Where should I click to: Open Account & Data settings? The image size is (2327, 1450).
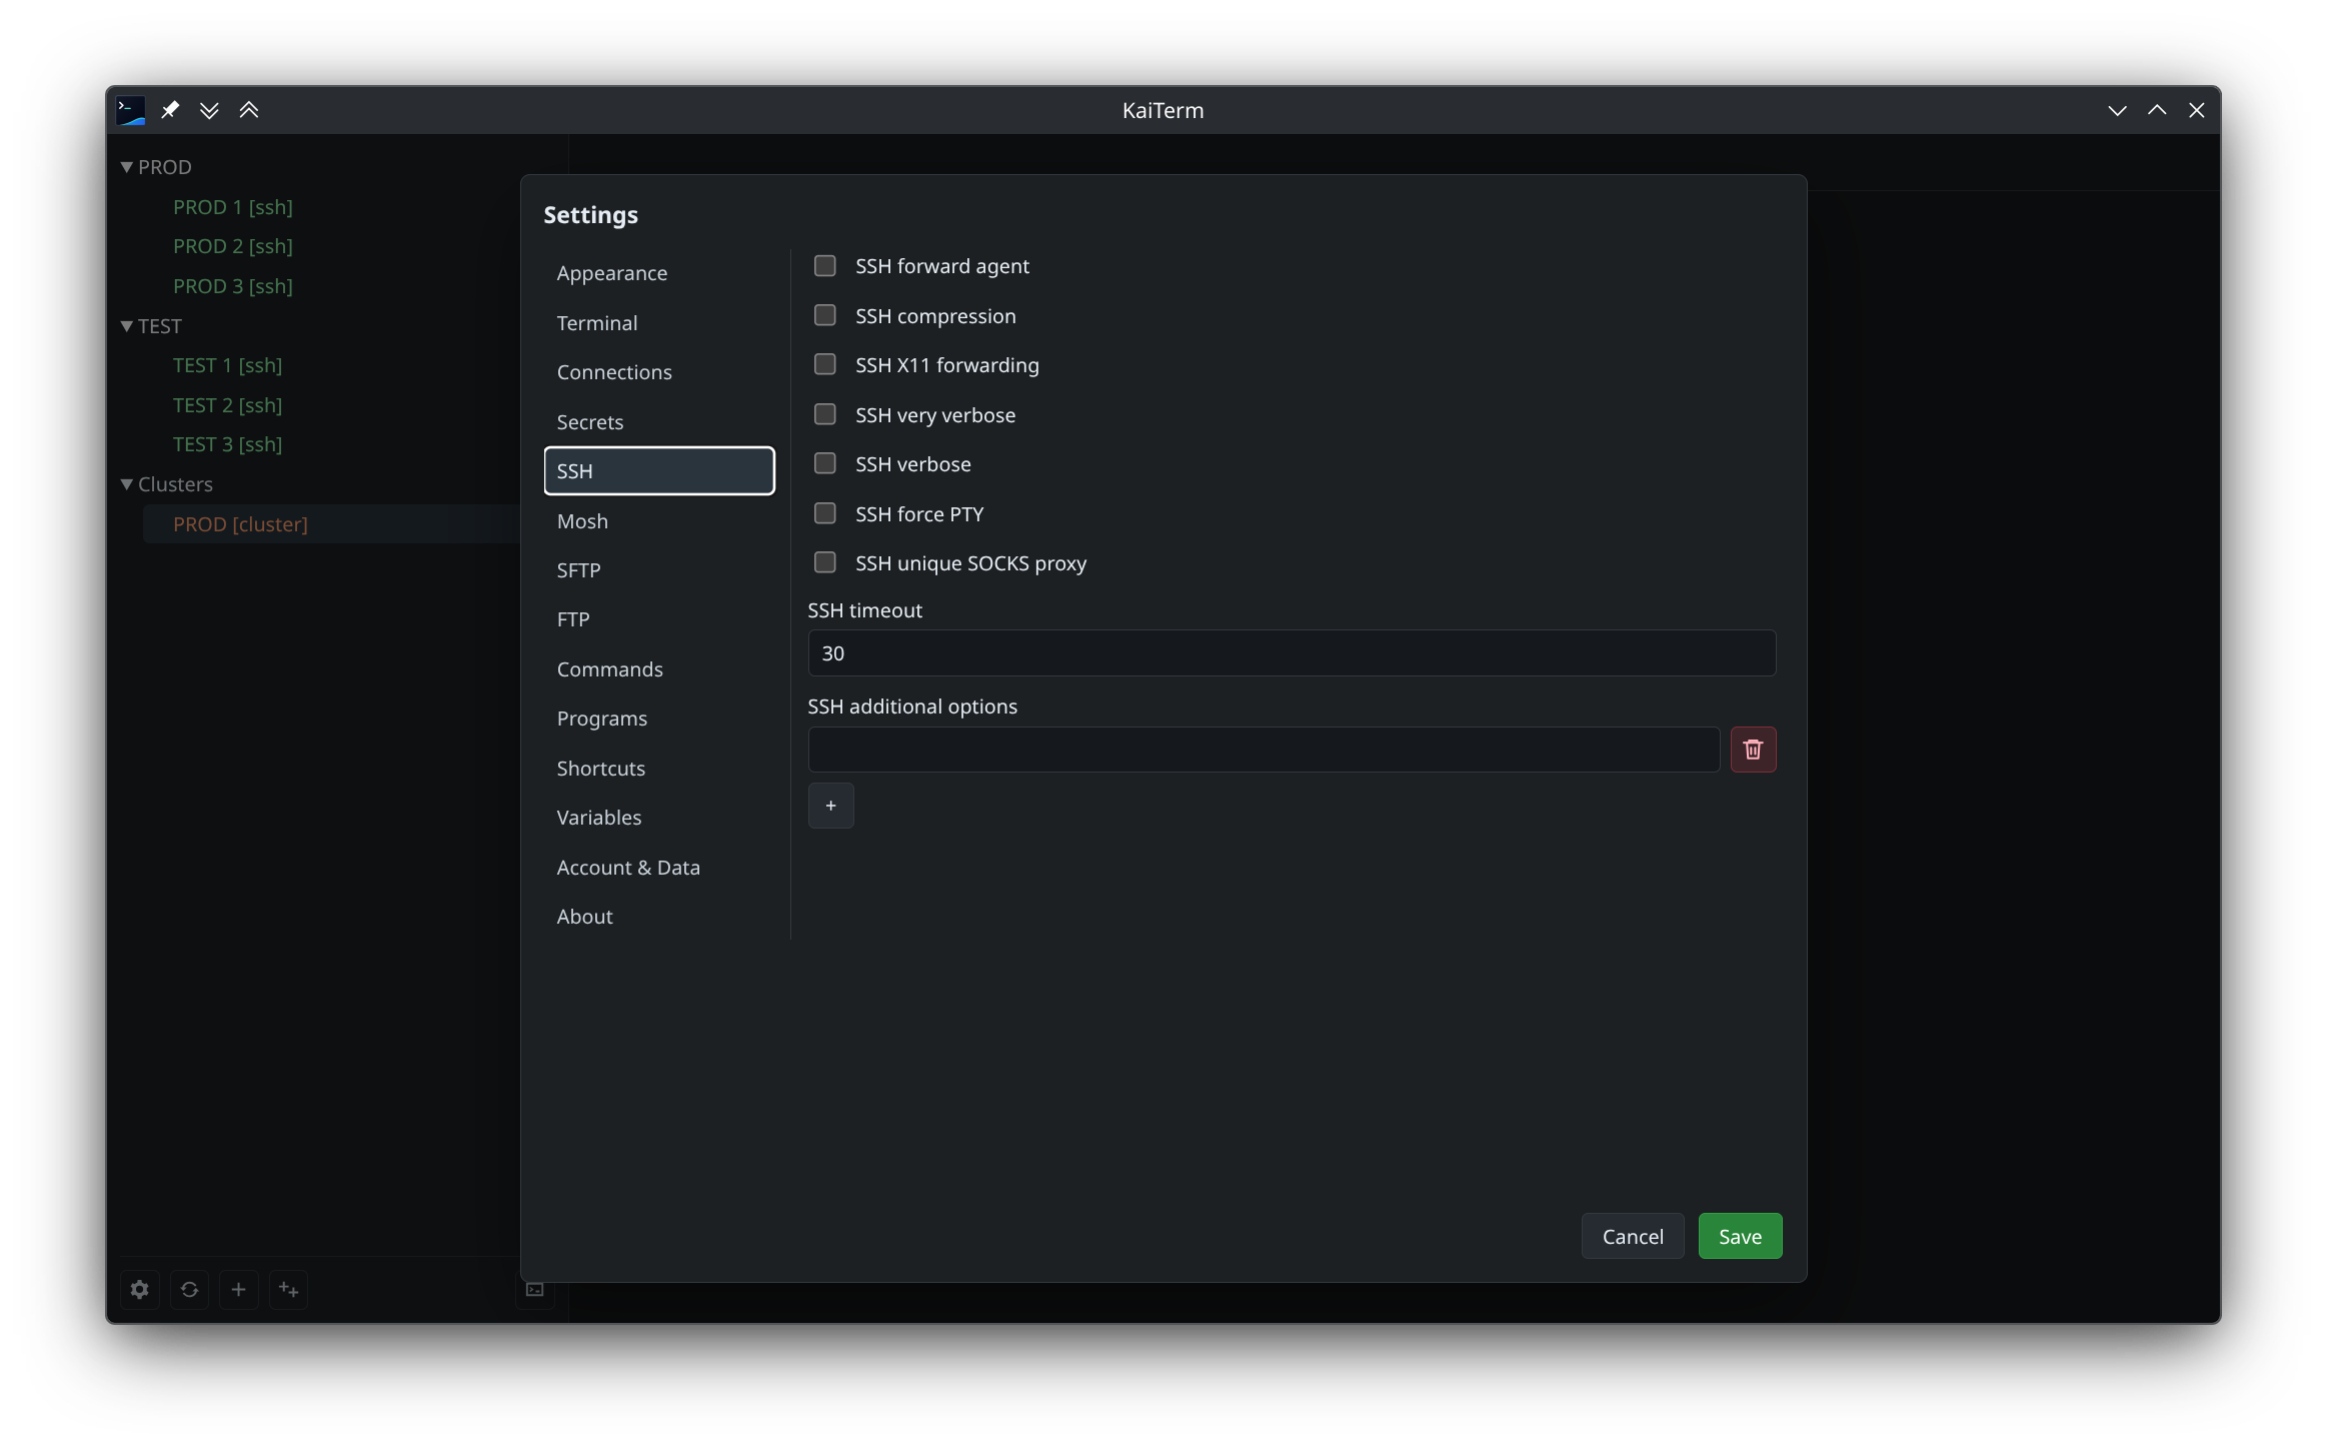(x=659, y=866)
